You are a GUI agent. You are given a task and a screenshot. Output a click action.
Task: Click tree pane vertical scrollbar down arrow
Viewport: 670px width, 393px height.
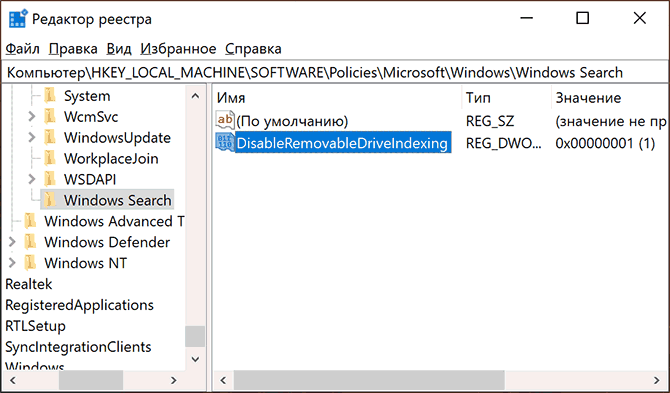pos(195,359)
